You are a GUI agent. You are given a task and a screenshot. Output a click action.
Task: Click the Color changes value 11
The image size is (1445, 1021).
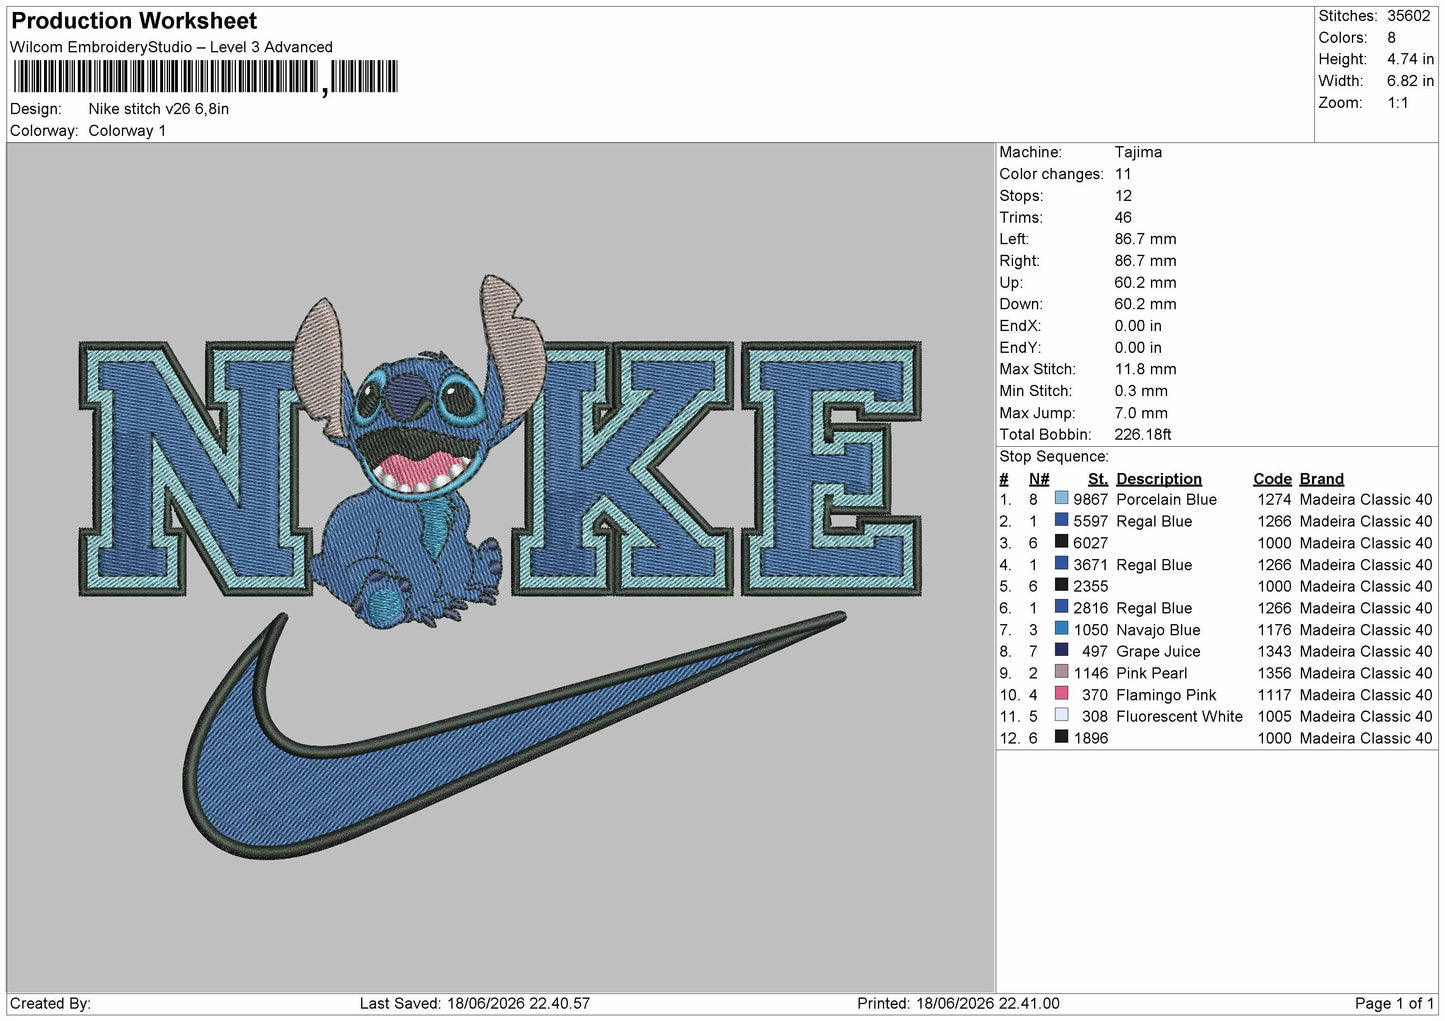point(1123,174)
